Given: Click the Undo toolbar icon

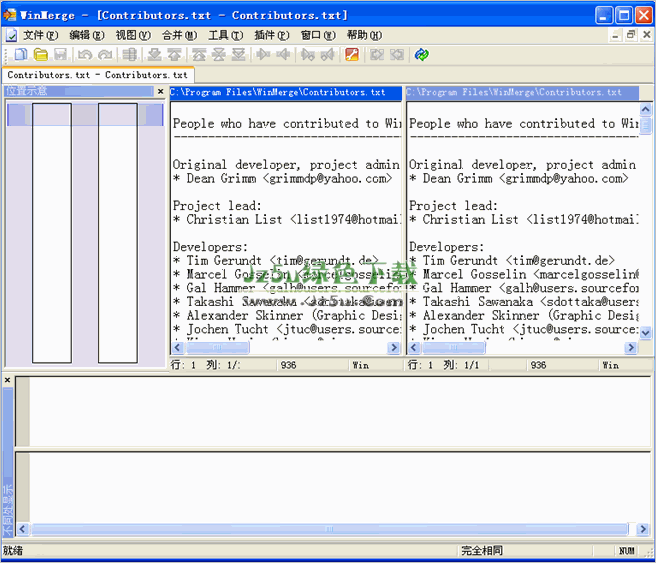Looking at the screenshot, I should point(85,55).
